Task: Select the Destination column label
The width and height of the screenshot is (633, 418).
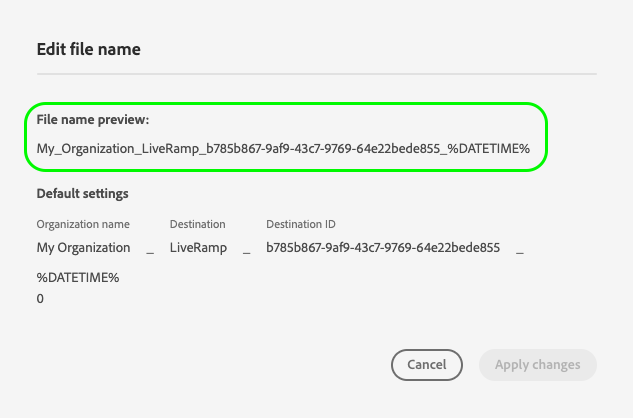Action: 197,225
